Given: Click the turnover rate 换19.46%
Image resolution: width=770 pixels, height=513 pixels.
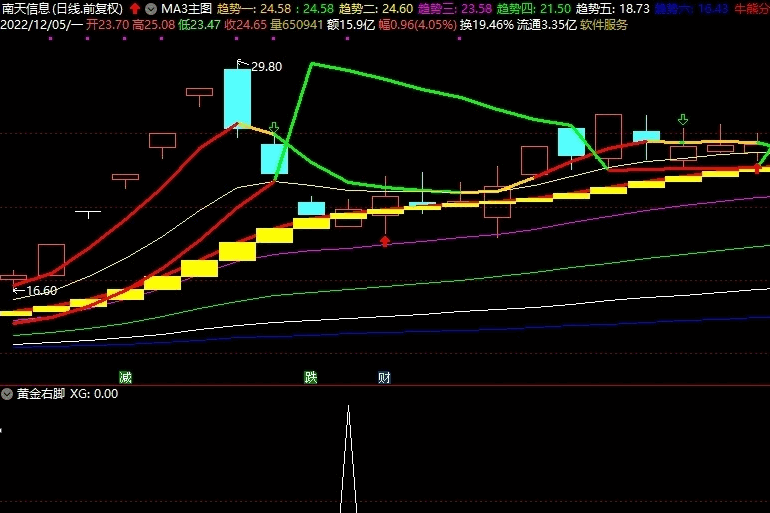Looking at the screenshot, I should point(487,25).
